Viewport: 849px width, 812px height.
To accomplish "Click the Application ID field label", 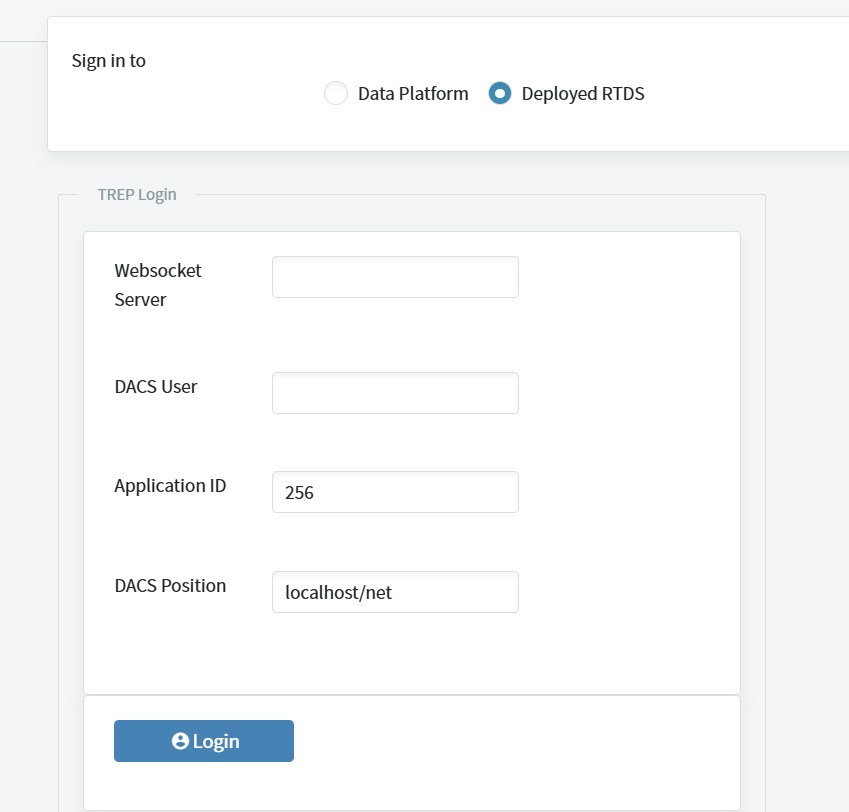I will click(x=170, y=486).
